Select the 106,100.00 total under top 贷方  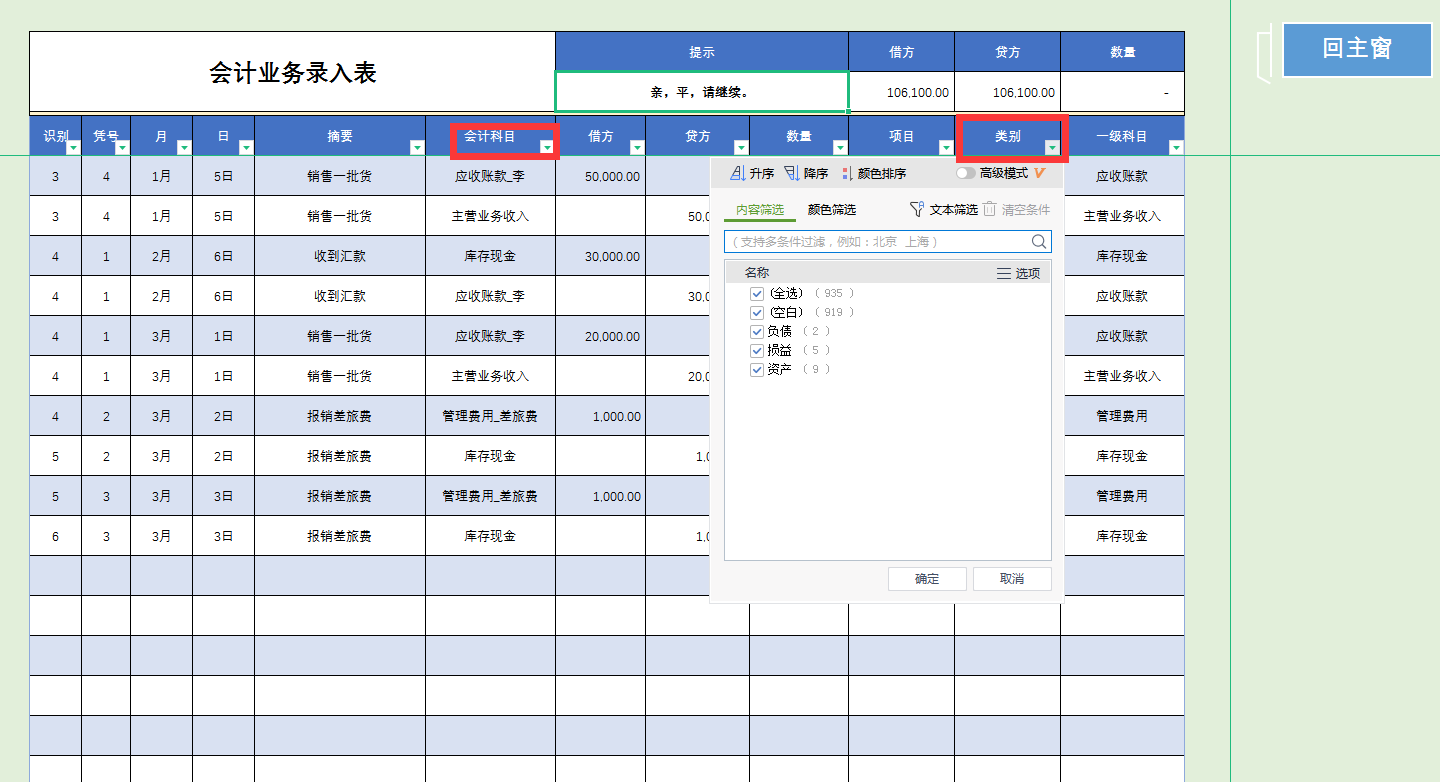point(1008,92)
